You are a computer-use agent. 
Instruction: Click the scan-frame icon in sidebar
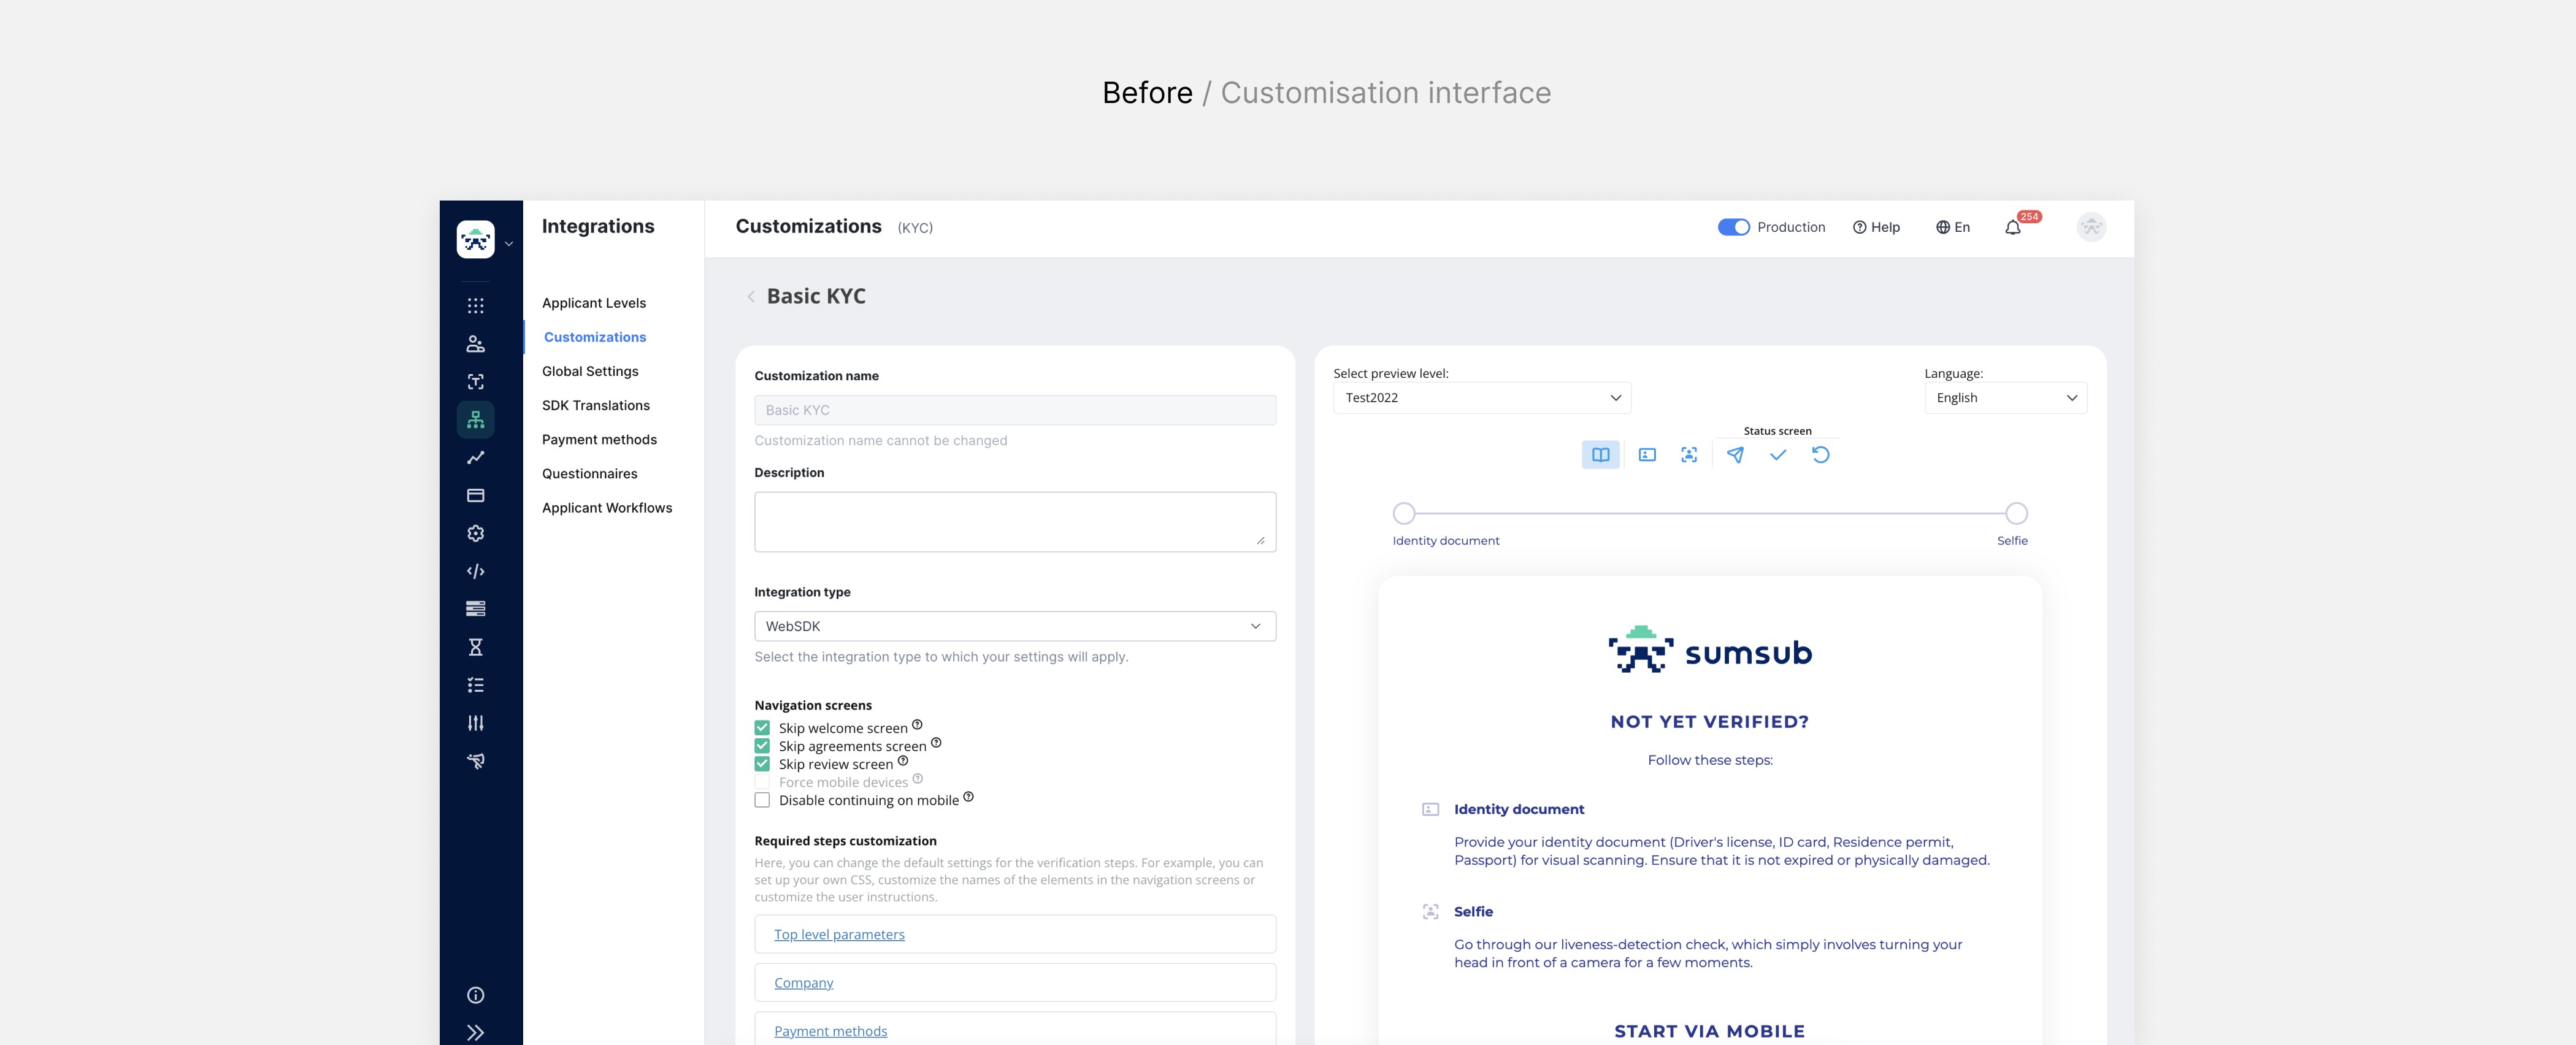[x=476, y=382]
